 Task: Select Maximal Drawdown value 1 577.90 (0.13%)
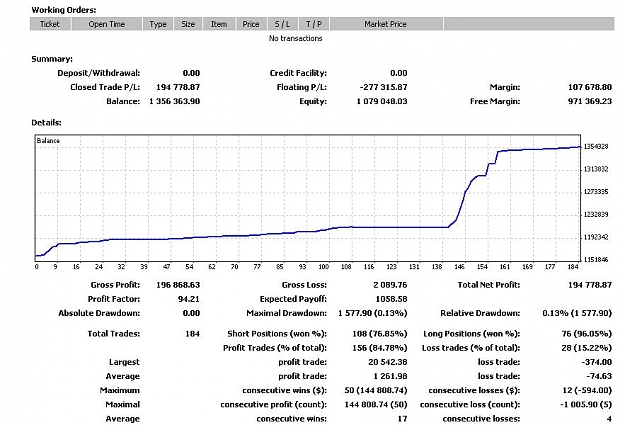click(x=373, y=313)
